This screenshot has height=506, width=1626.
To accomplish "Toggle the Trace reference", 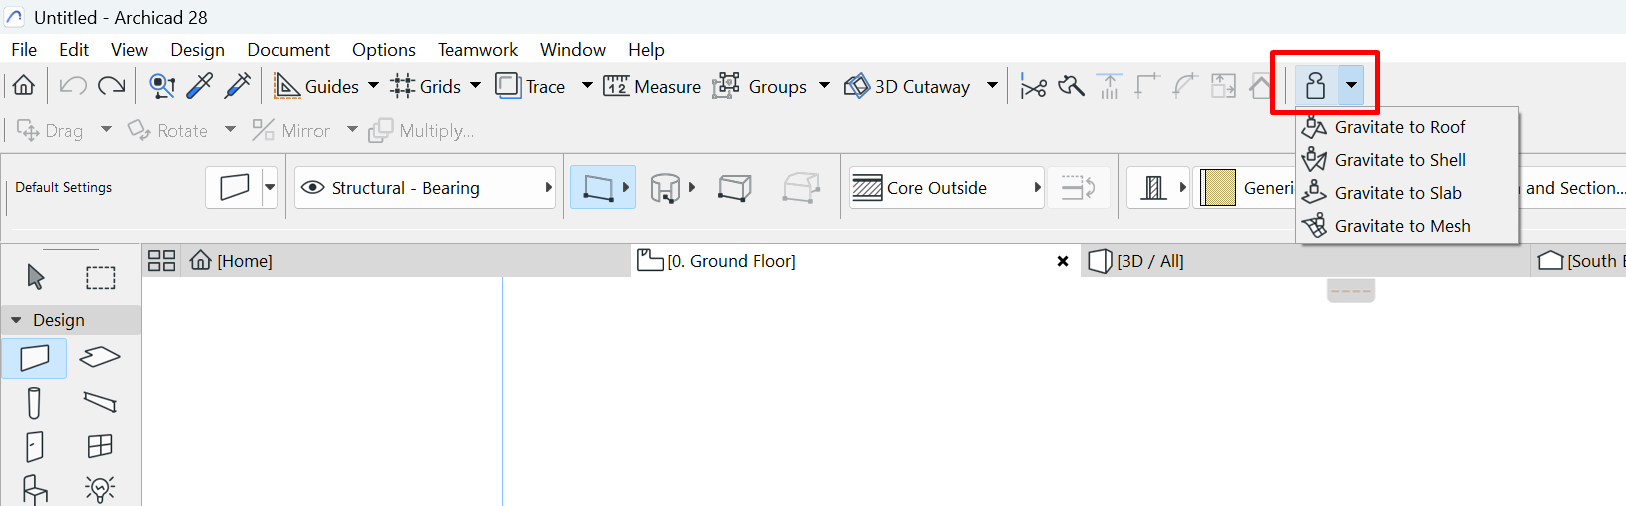I will click(532, 87).
